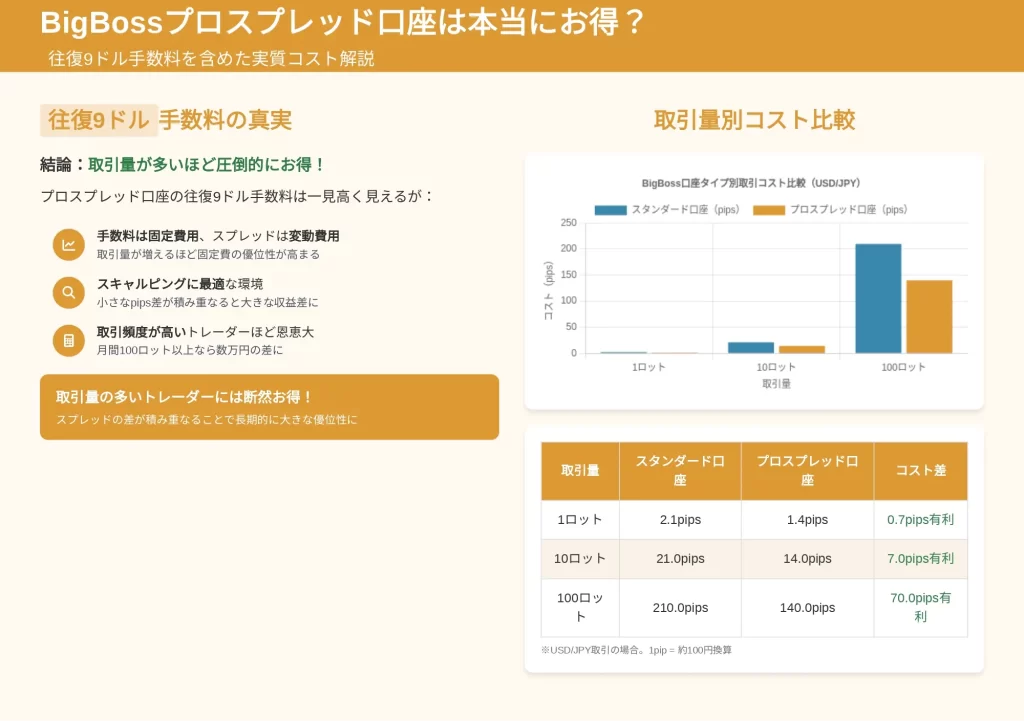Click the chart title BigBoss口座タイプ別取引コスト比較
Viewport: 1024px width, 721px height.
[750, 183]
